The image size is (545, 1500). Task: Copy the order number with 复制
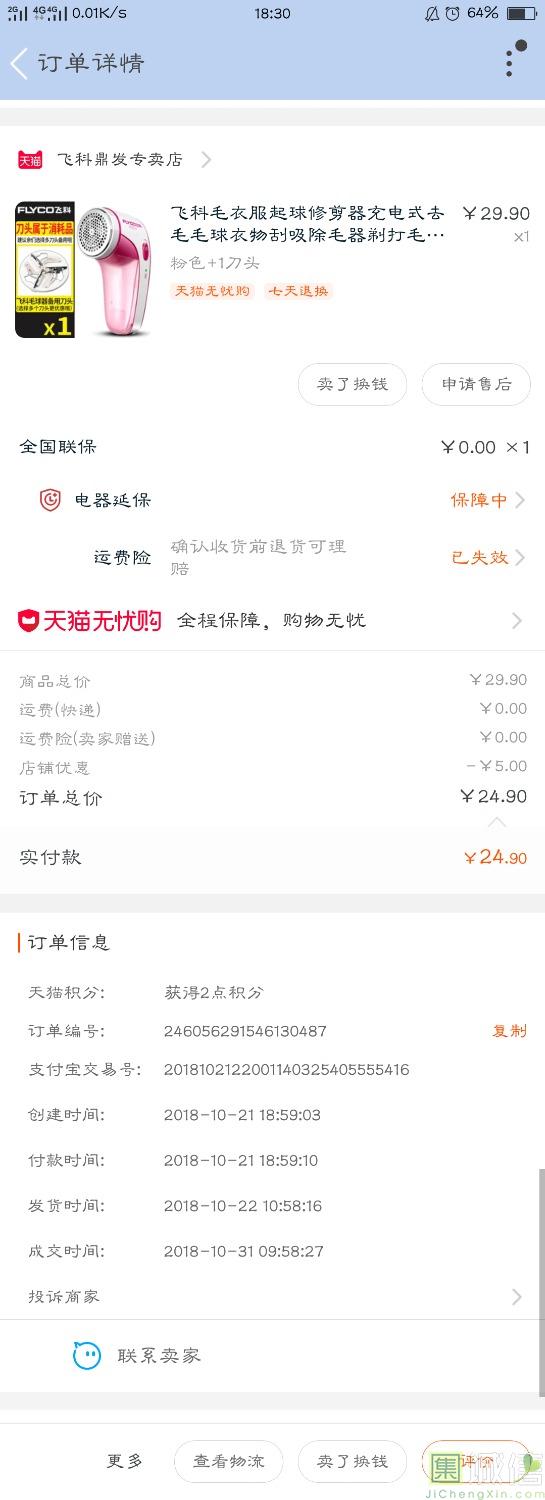coord(509,1031)
